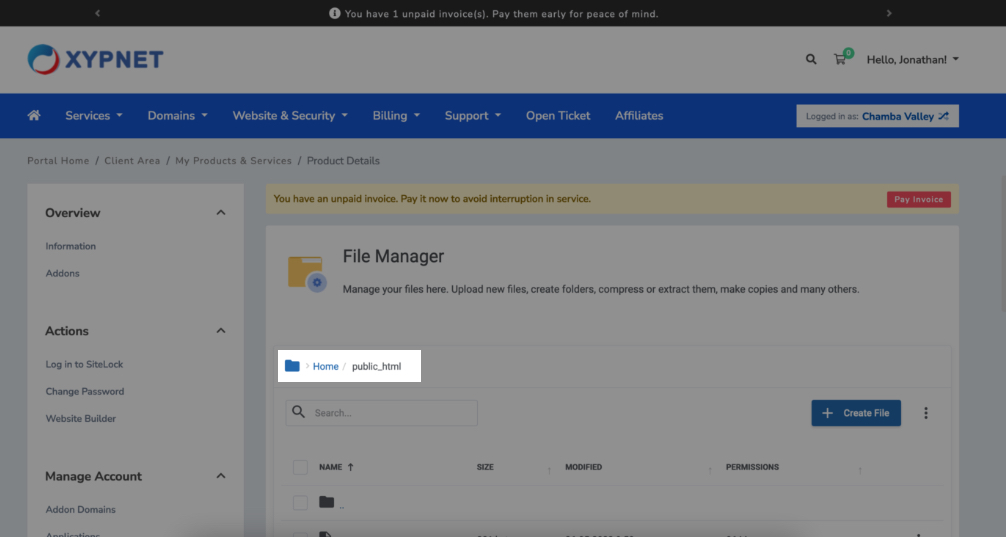Toggle the select-all checkbox in the NAME header

click(x=300, y=467)
